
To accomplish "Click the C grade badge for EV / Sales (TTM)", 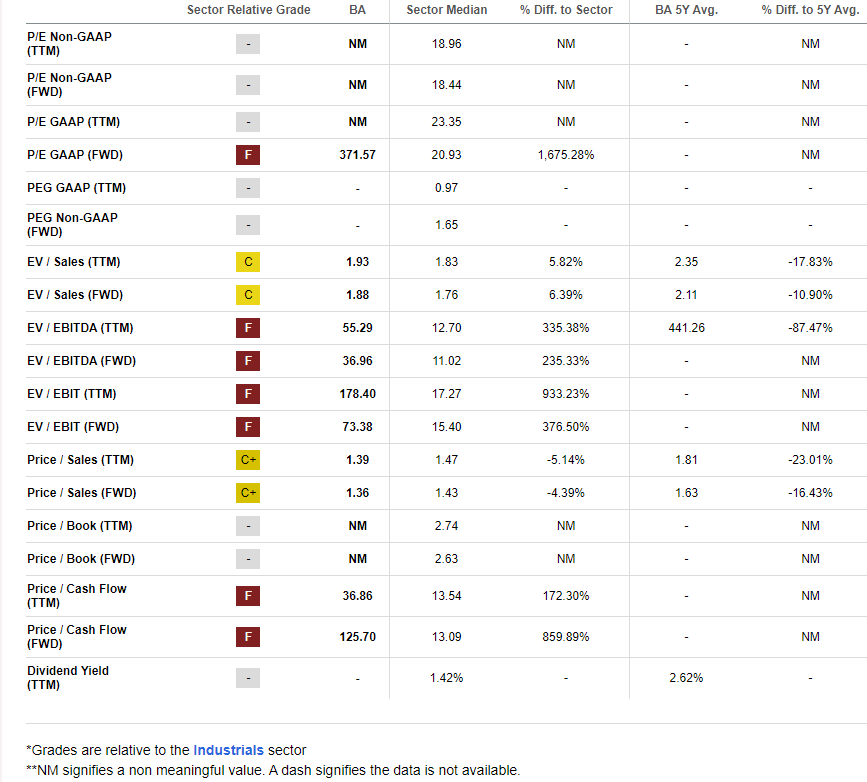I will pyautogui.click(x=248, y=262).
